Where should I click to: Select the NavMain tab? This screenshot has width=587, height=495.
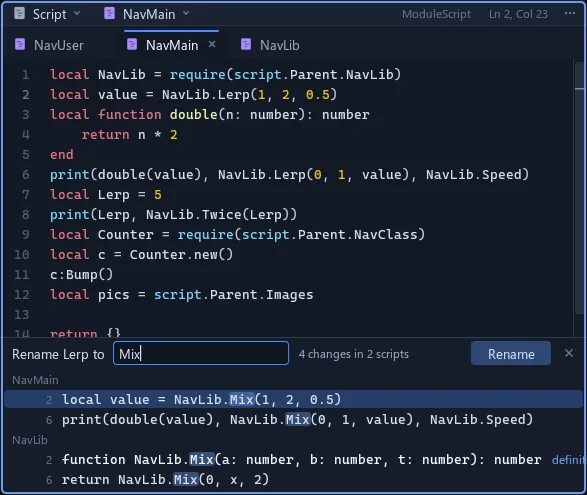click(x=171, y=45)
